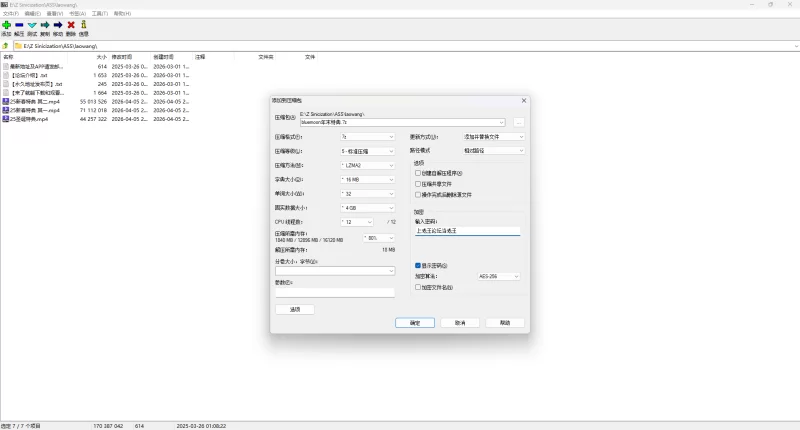Click the red X Delete (删除) icon
Image resolution: width=800 pixels, height=430 pixels.
(x=71, y=25)
